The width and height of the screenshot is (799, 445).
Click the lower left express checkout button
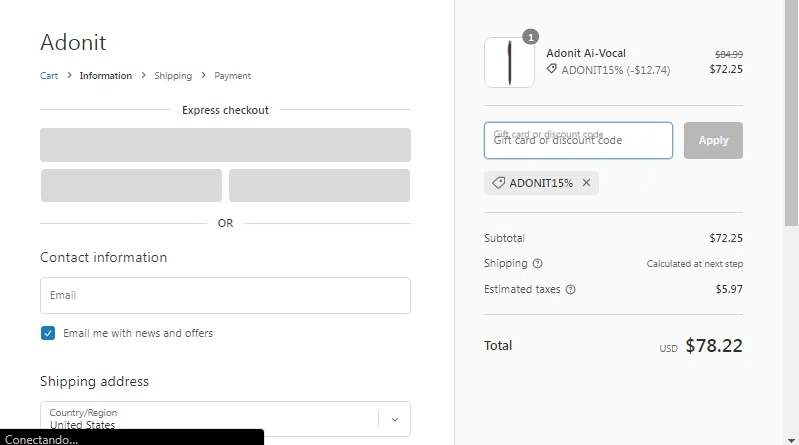[131, 186]
